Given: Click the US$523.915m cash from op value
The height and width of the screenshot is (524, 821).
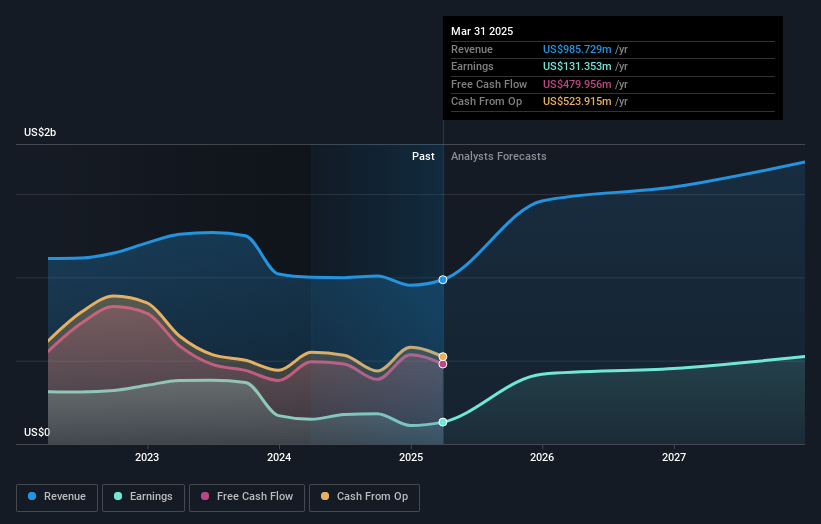Looking at the screenshot, I should pyautogui.click(x=577, y=102).
